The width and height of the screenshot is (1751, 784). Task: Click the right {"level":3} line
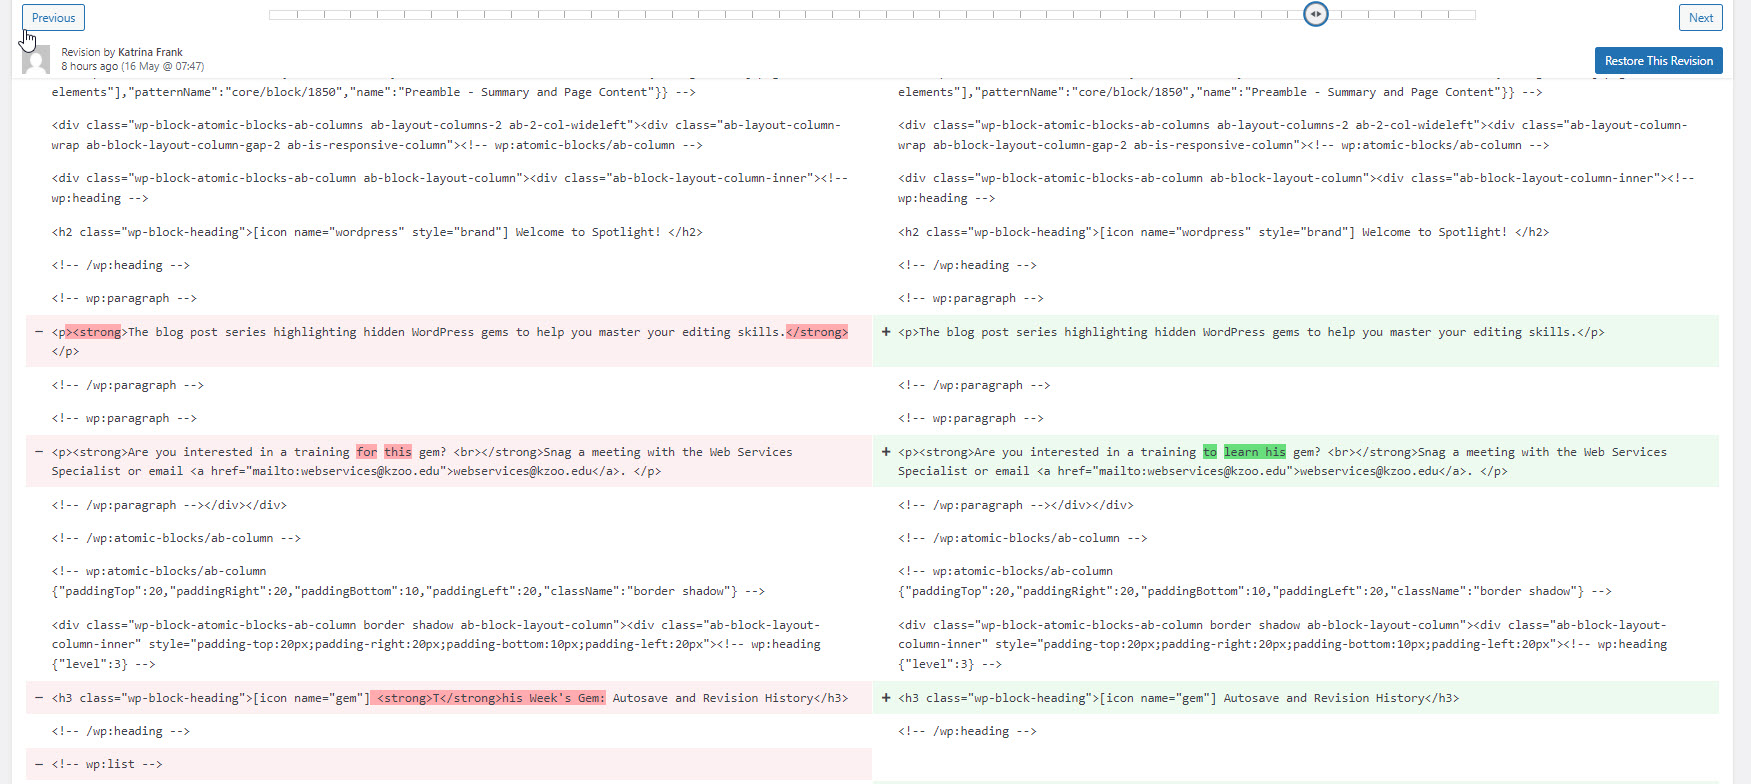coord(950,664)
